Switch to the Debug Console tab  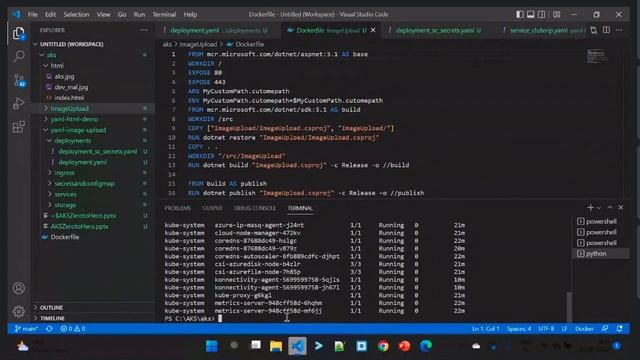click(255, 208)
